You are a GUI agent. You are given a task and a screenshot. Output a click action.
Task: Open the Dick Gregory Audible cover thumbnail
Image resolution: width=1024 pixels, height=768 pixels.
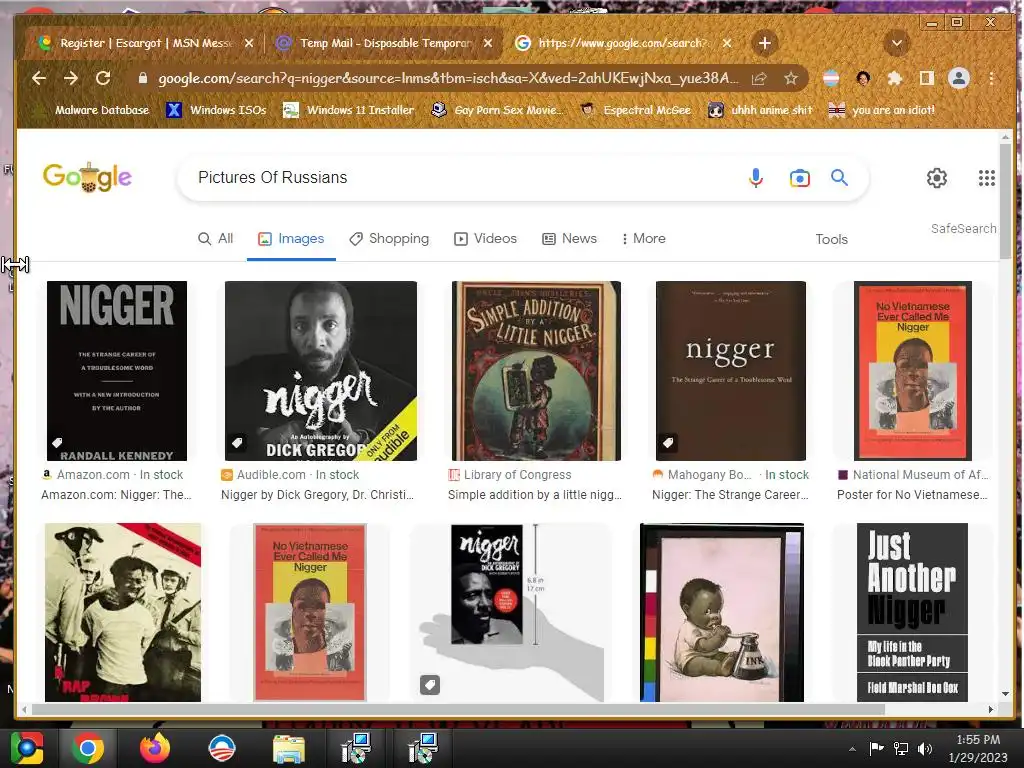[x=321, y=371]
